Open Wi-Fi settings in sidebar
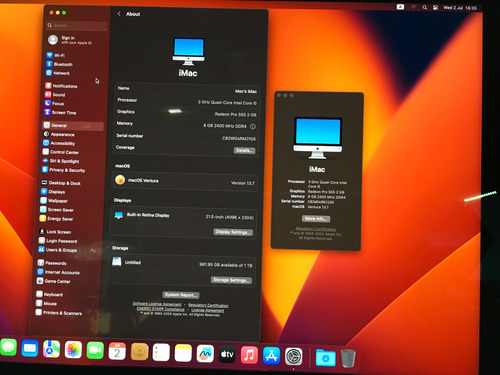The height and width of the screenshot is (375, 500). (56, 55)
